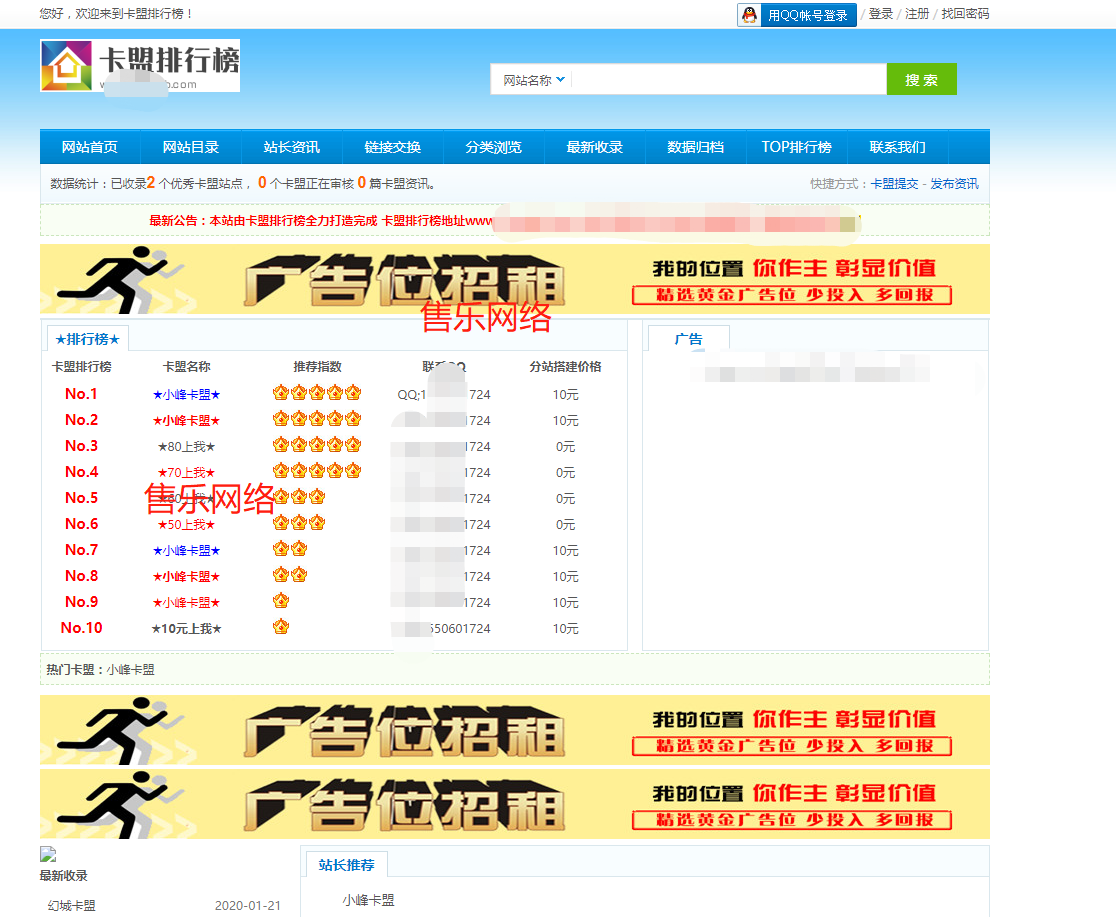
Task: Click the two-crown rating in row No.8
Action: point(290,575)
